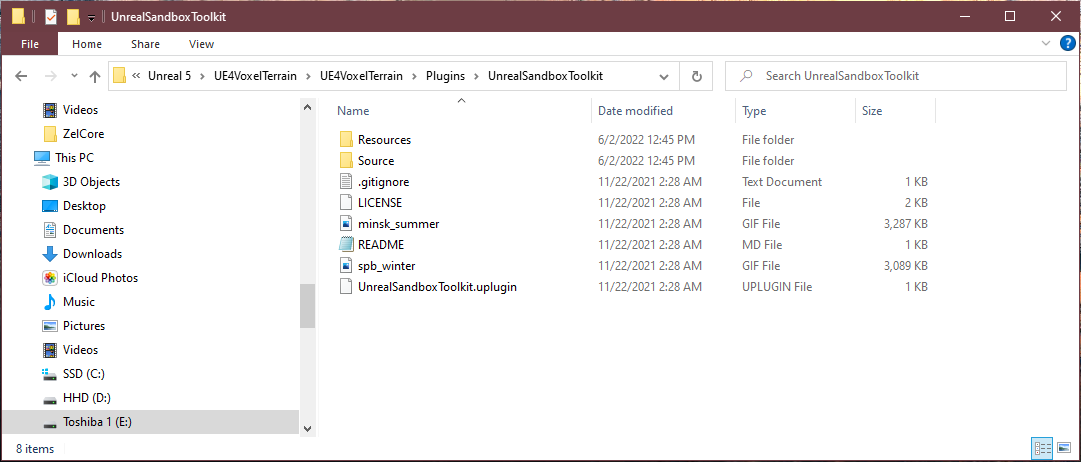Screen dimensions: 1081x462
Task: Open HHD (D:) drive
Action: tap(86, 398)
